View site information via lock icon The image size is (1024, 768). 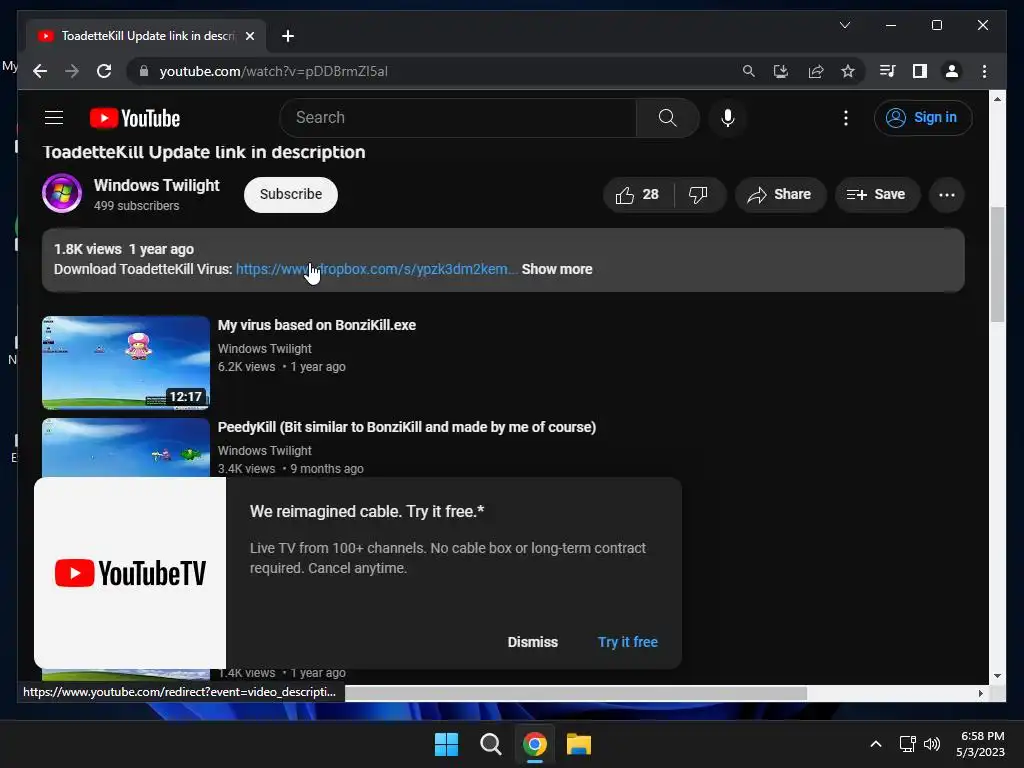(x=144, y=71)
